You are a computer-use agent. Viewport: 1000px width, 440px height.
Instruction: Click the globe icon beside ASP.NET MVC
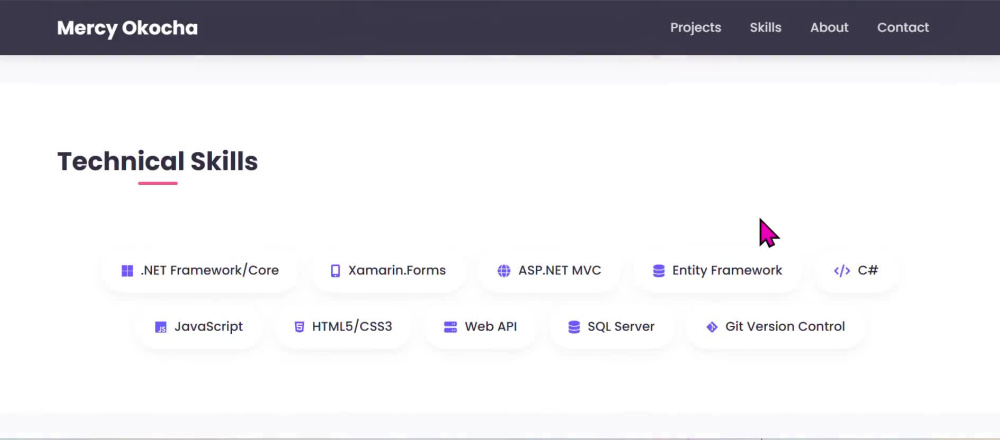(x=504, y=271)
